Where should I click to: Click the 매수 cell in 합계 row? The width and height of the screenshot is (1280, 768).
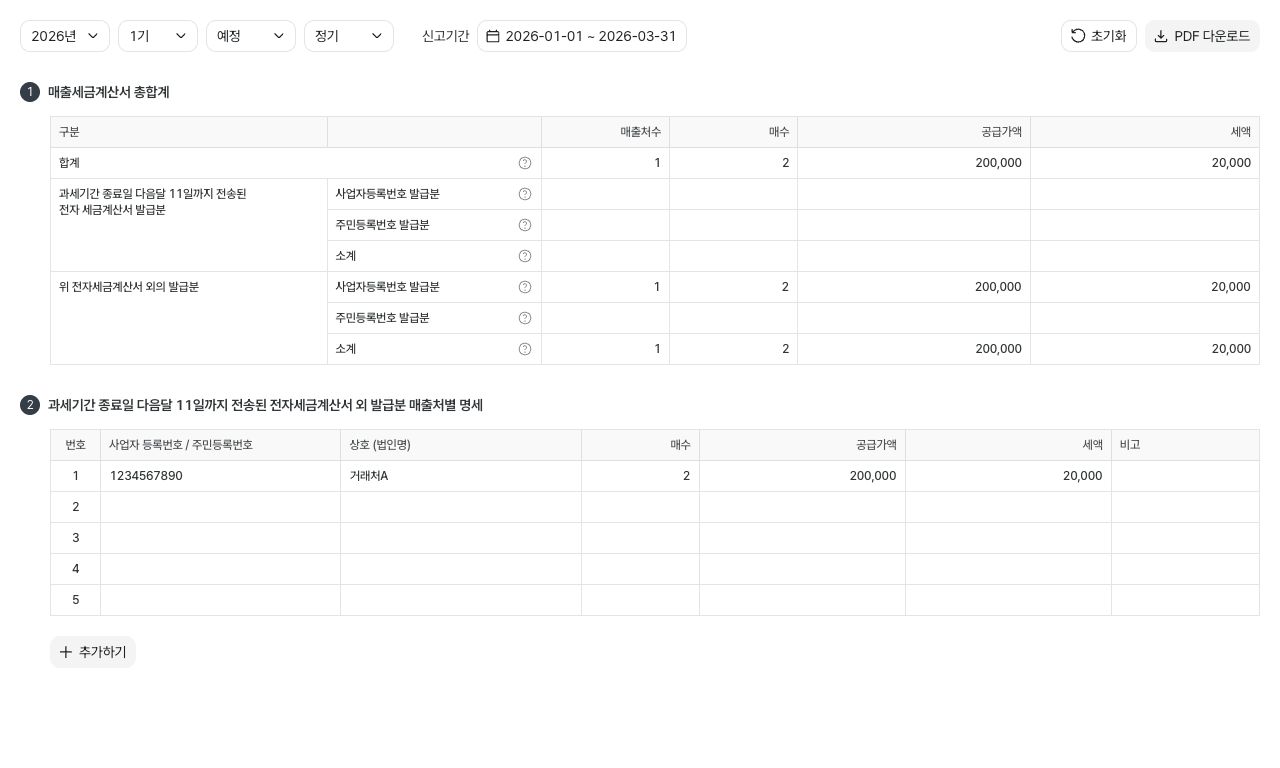pyautogui.click(x=734, y=163)
